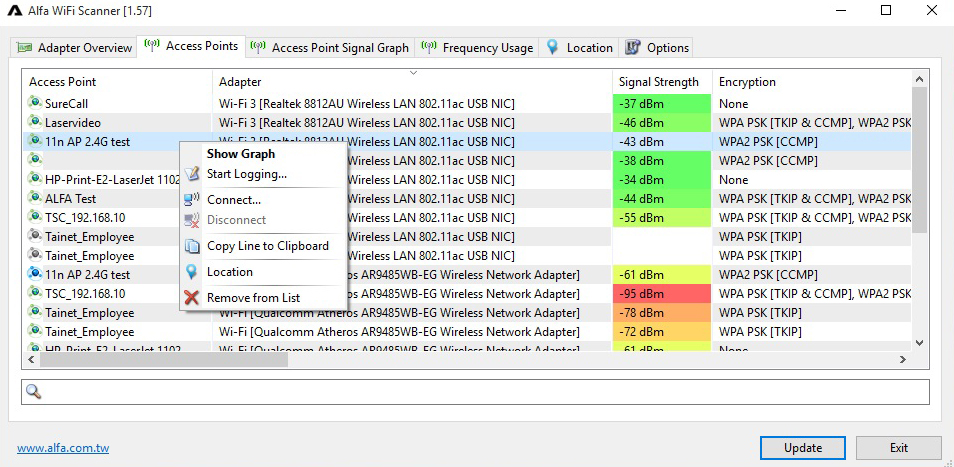Click the Location pin icon in context menu
This screenshot has height=467, width=954.
tap(193, 272)
